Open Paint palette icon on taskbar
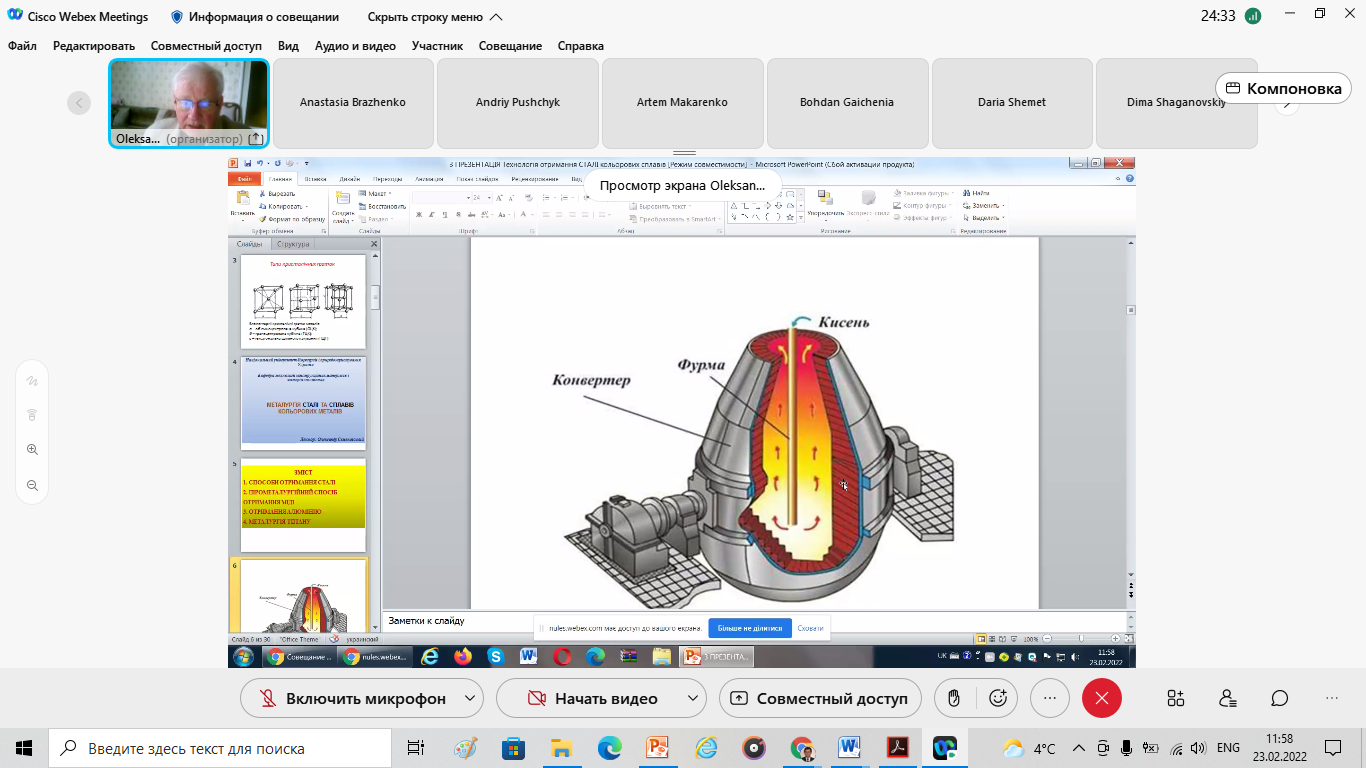1366x768 pixels. click(466, 748)
